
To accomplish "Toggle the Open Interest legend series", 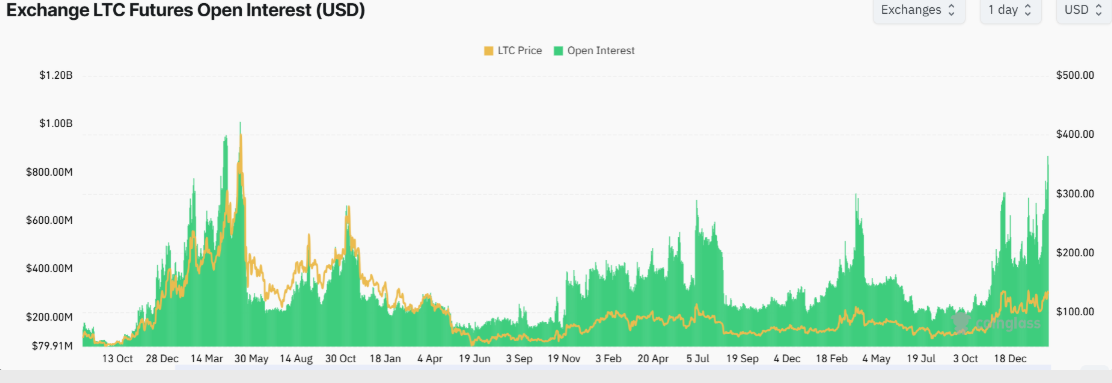I will (594, 50).
